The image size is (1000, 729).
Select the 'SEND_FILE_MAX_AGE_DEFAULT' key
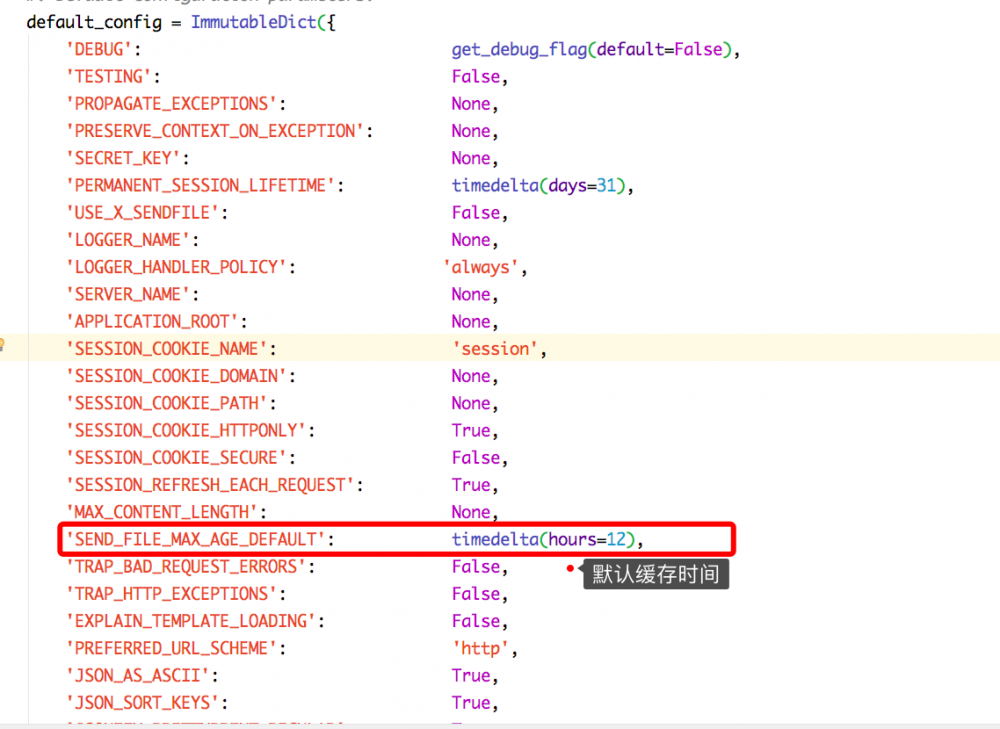[196, 540]
